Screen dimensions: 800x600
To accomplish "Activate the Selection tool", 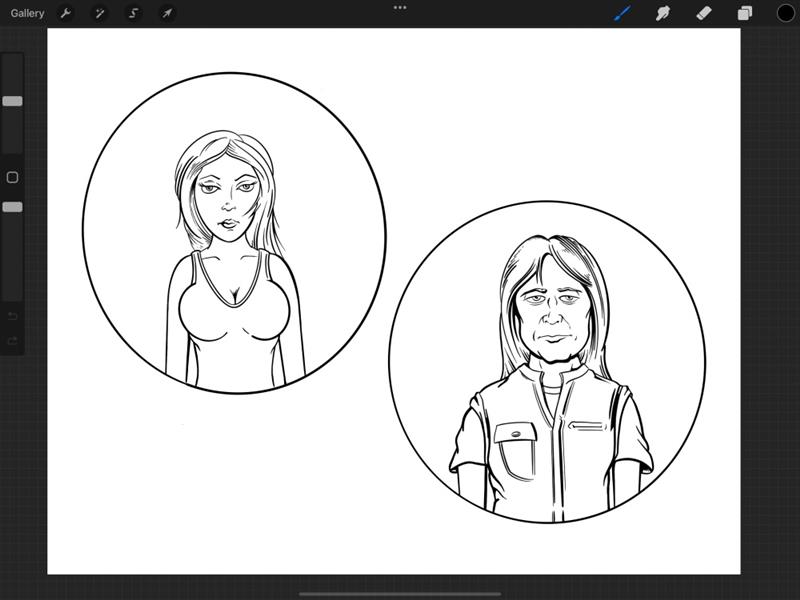I will pyautogui.click(x=134, y=13).
